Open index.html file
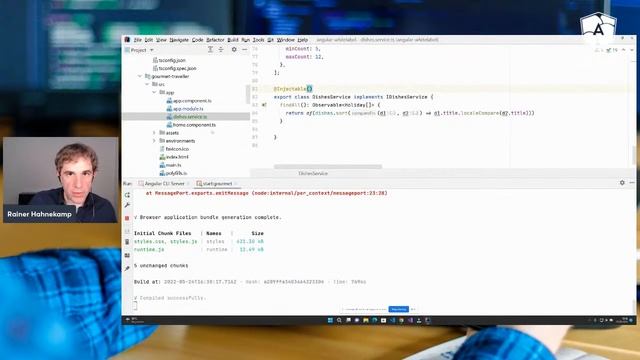This screenshot has width=640, height=360. tap(174, 157)
